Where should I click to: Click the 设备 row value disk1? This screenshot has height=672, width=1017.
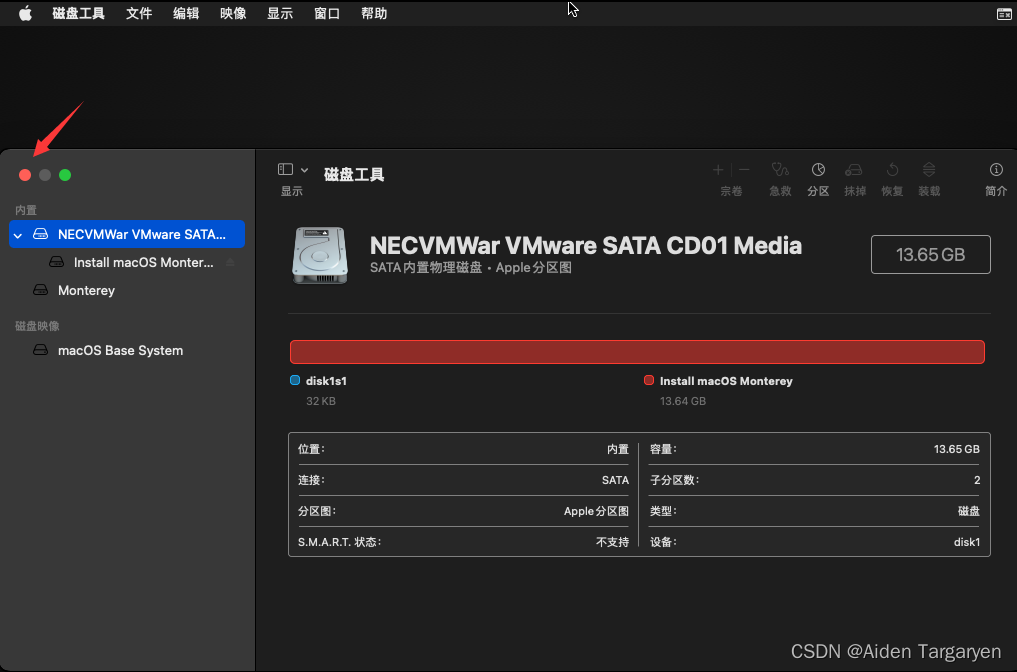[x=967, y=542]
